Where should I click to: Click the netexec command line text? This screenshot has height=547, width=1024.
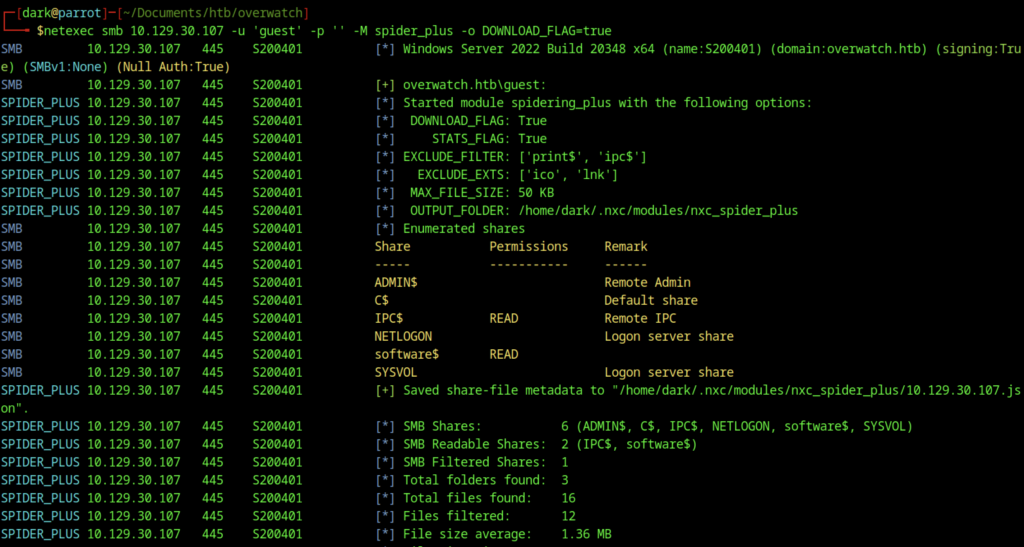coord(327,31)
